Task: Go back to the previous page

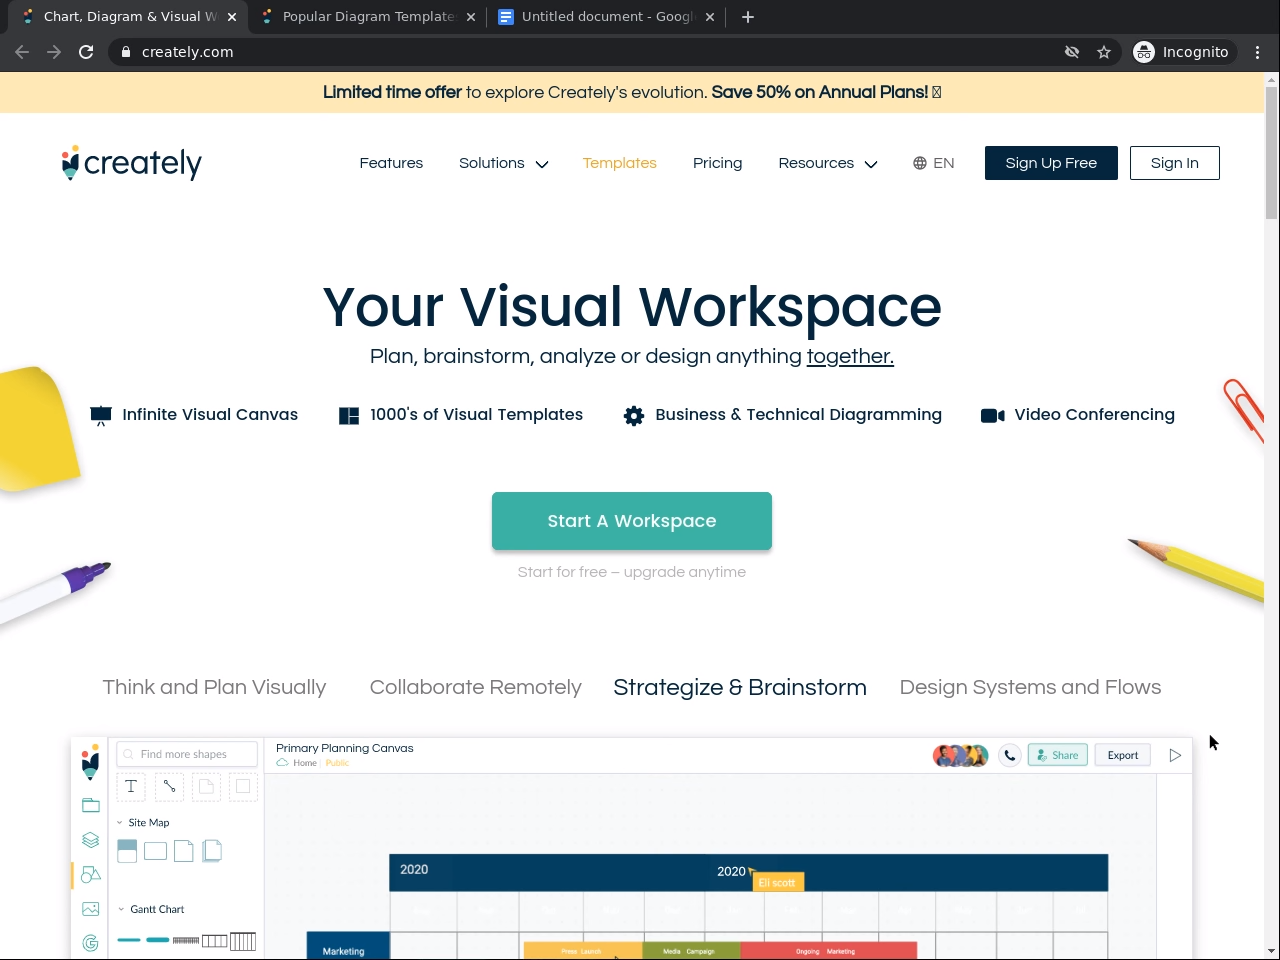Action: coord(22,52)
